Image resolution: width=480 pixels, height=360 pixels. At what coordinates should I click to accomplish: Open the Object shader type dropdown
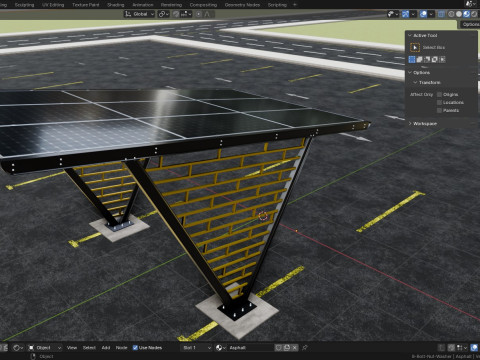[x=45, y=348]
